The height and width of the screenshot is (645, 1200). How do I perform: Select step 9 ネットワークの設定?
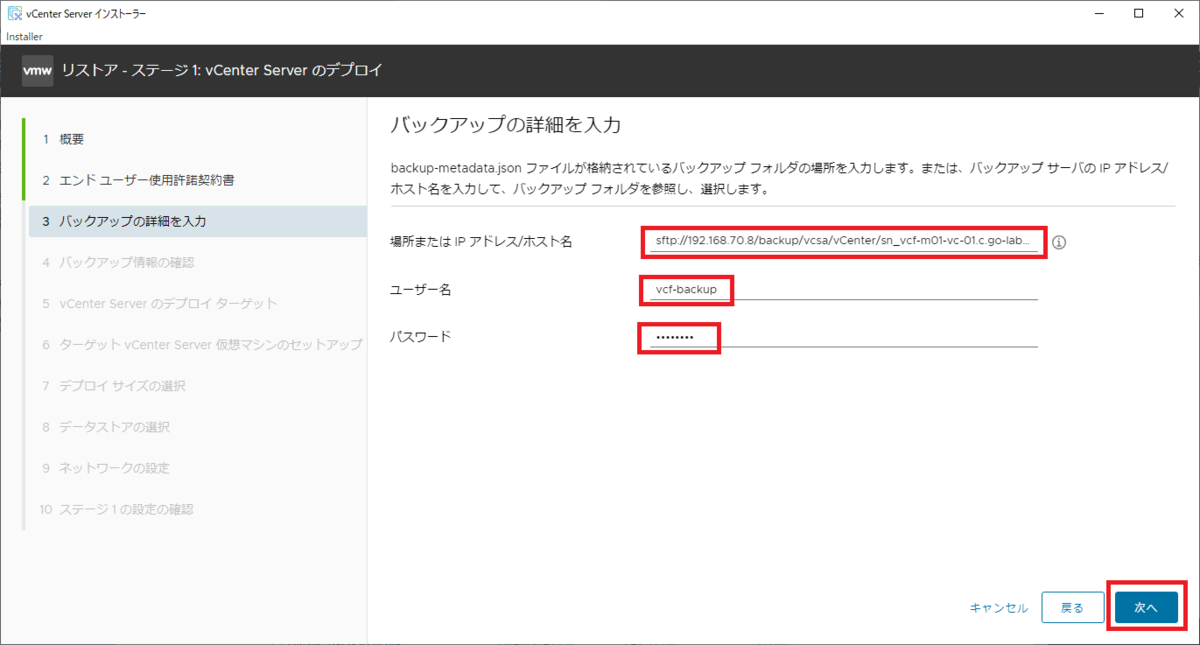(x=198, y=468)
